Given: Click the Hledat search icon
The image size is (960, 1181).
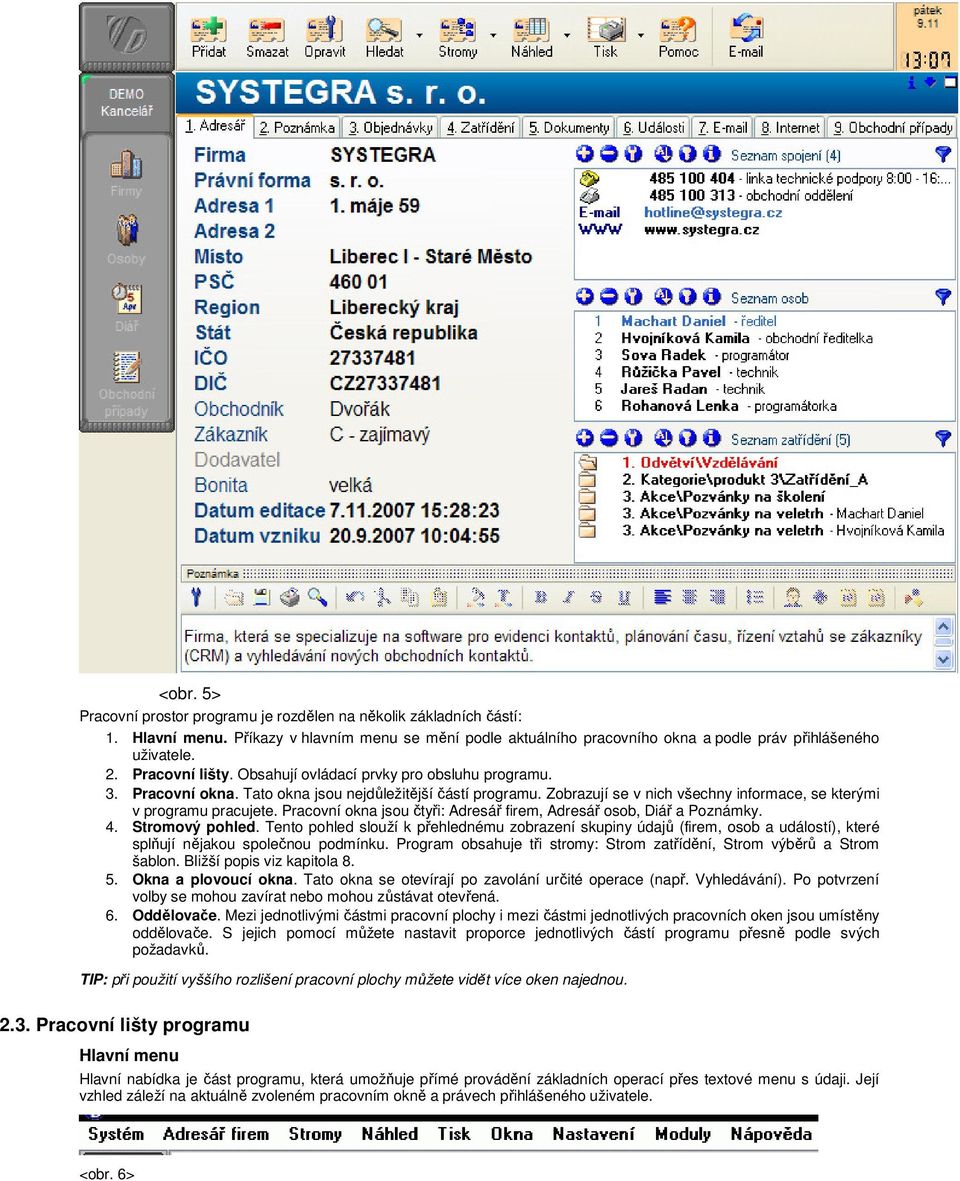Looking at the screenshot, I should point(384,38).
